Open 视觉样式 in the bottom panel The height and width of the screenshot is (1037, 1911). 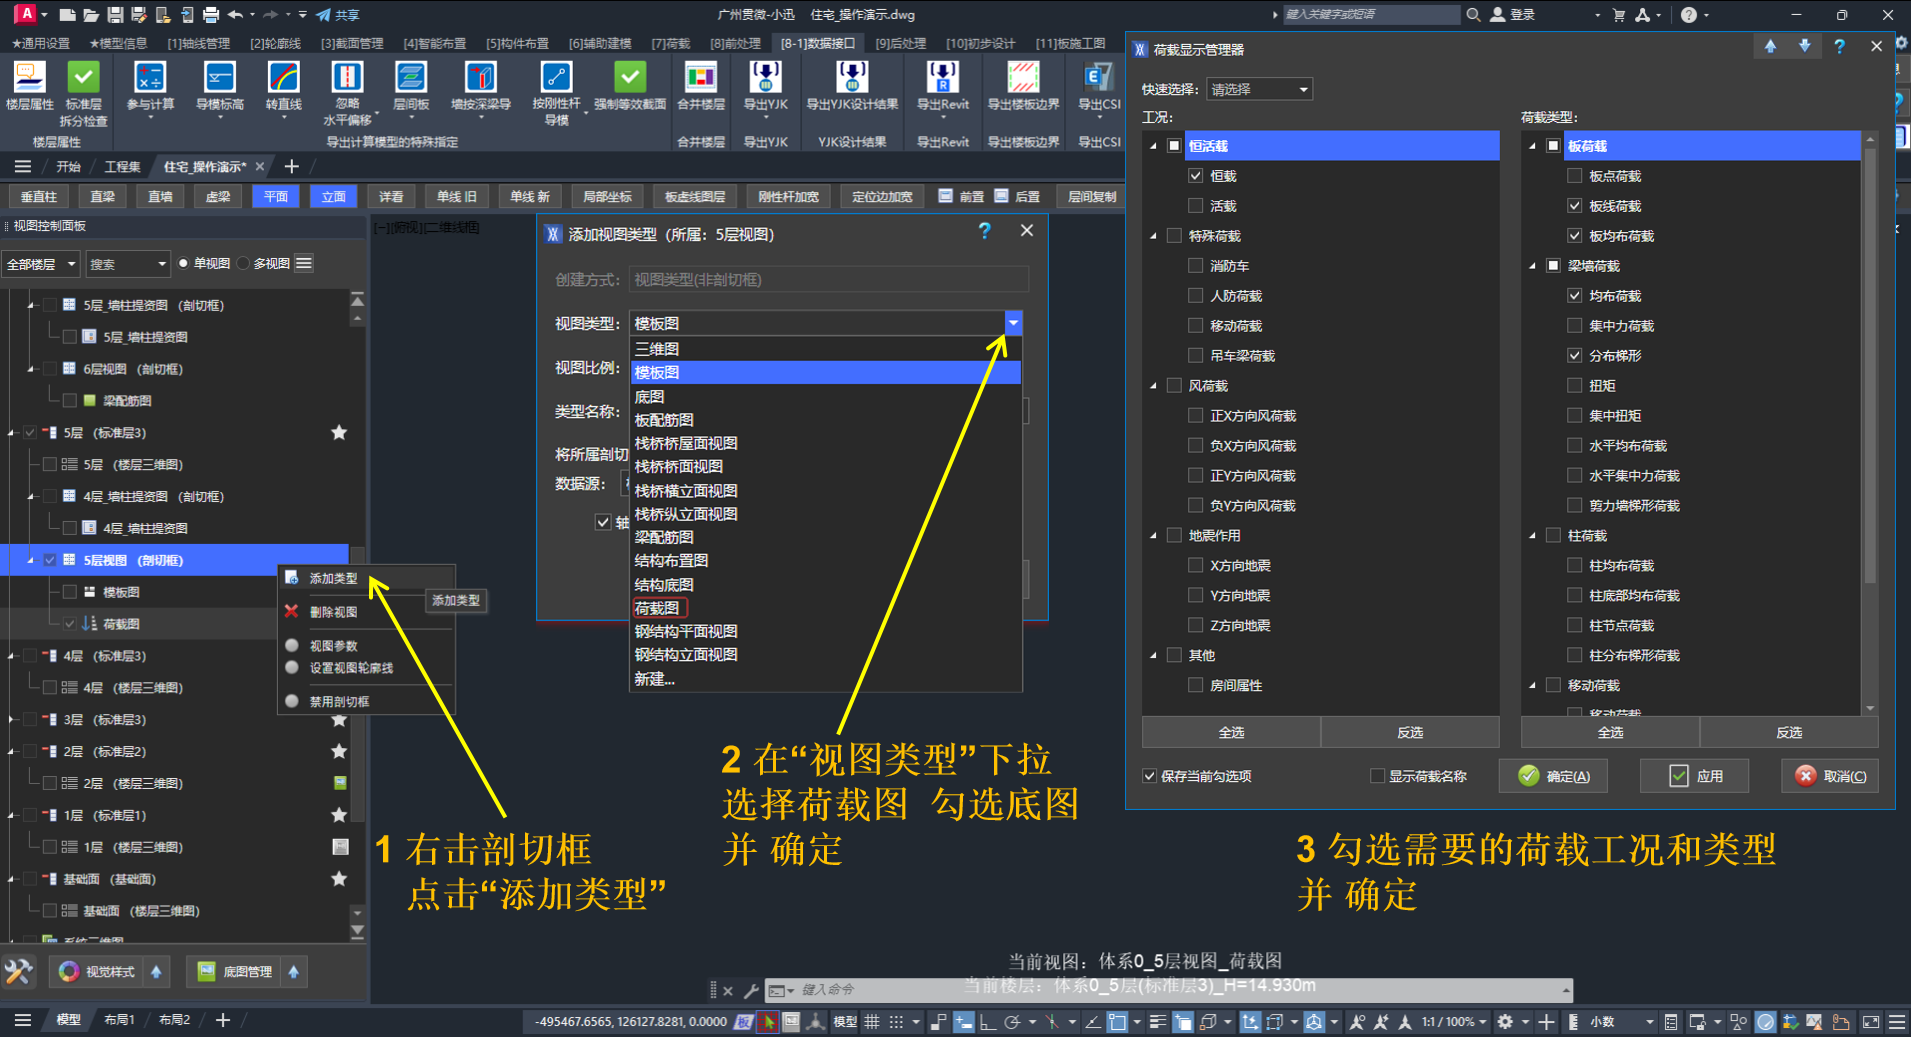pos(97,971)
